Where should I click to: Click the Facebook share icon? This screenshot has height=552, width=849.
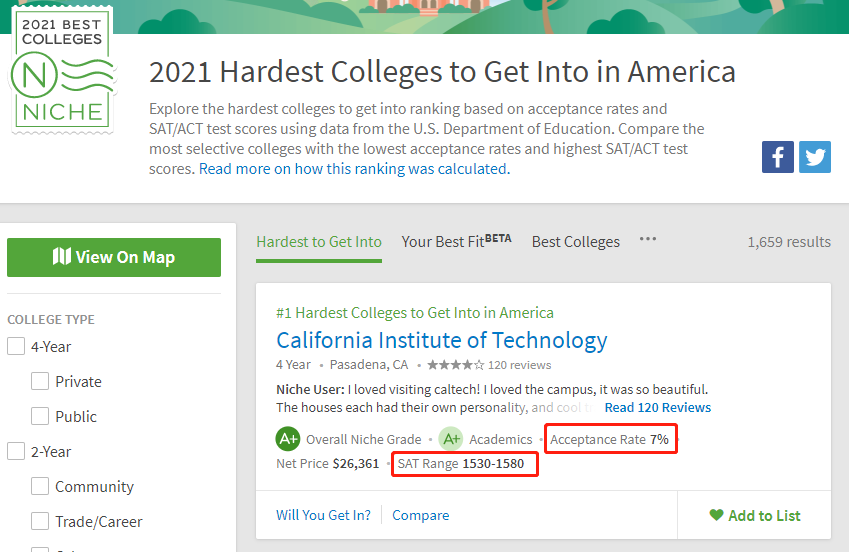tap(778, 157)
